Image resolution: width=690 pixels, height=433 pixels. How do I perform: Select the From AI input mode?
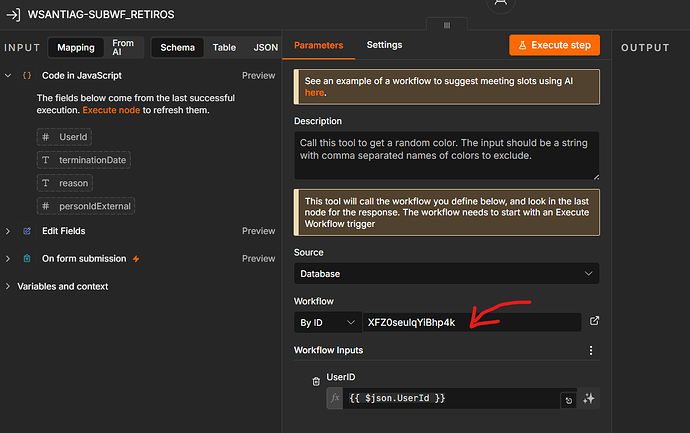pyautogui.click(x=123, y=48)
